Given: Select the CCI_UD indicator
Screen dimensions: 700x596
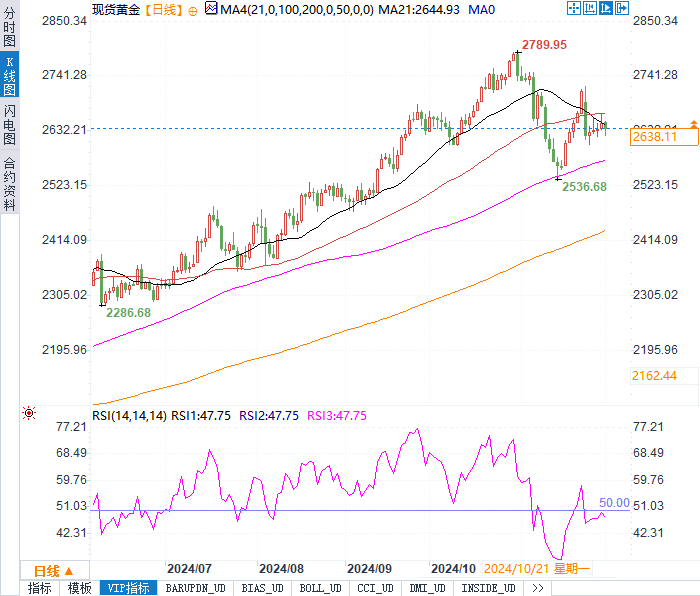Looking at the screenshot, I should tap(375, 588).
